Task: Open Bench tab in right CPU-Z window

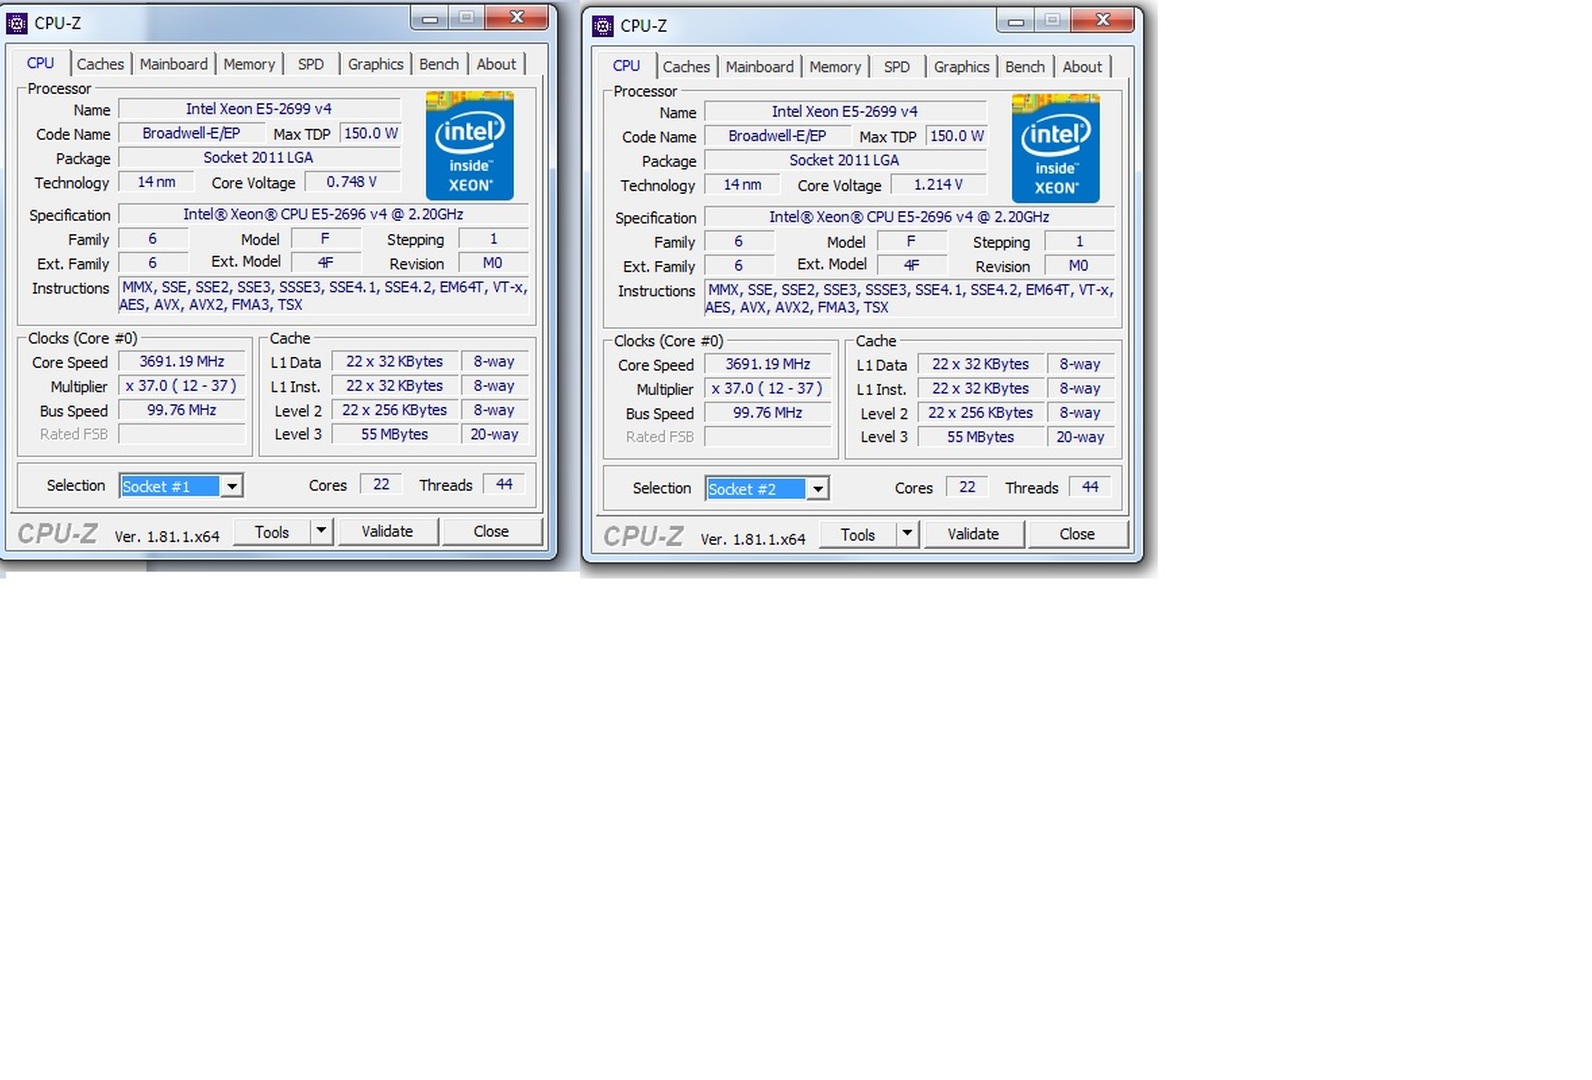Action: click(x=1025, y=67)
